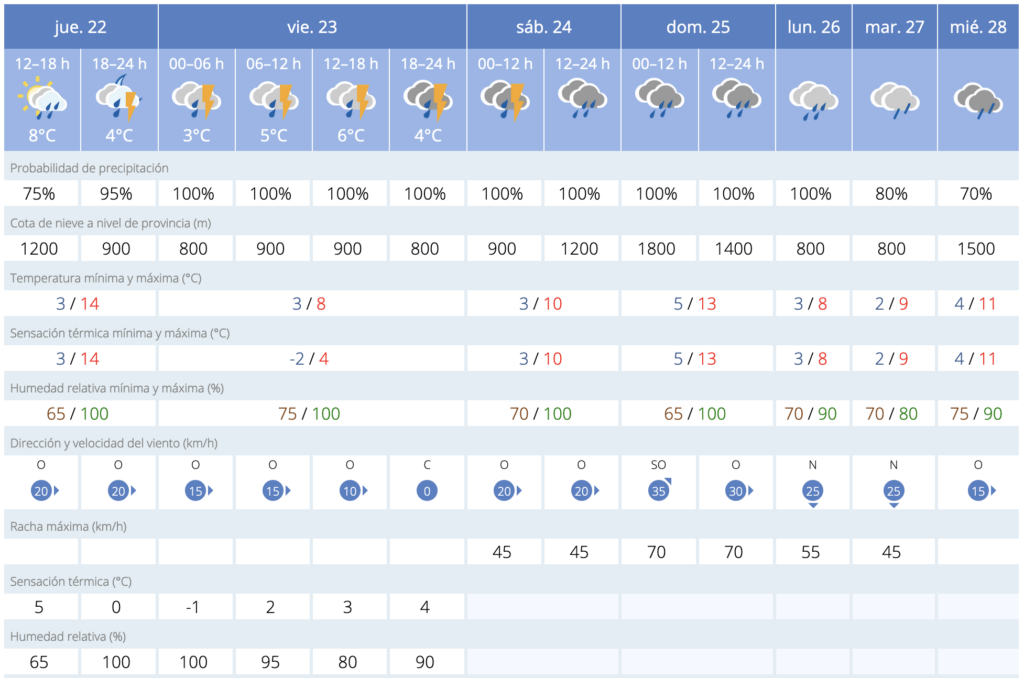Image resolution: width=1024 pixels, height=678 pixels.
Task: Click the sunny-rain icon for jue. 22 12–18 h
Action: tap(42, 99)
